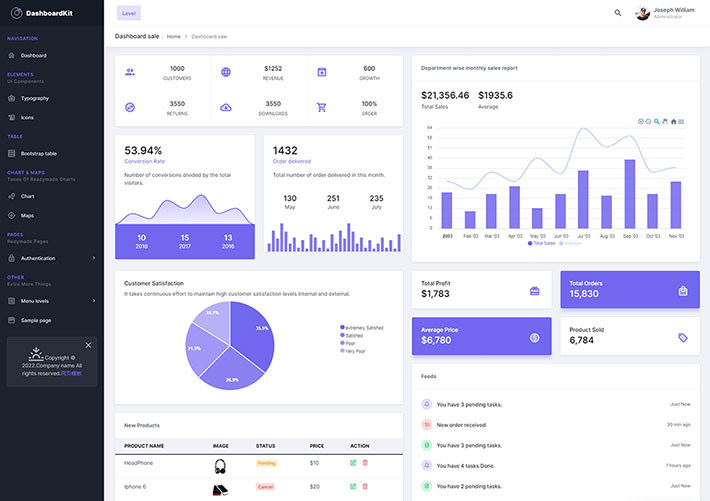Click the downloads cloud icon
Image resolution: width=710 pixels, height=501 pixels.
226,107
